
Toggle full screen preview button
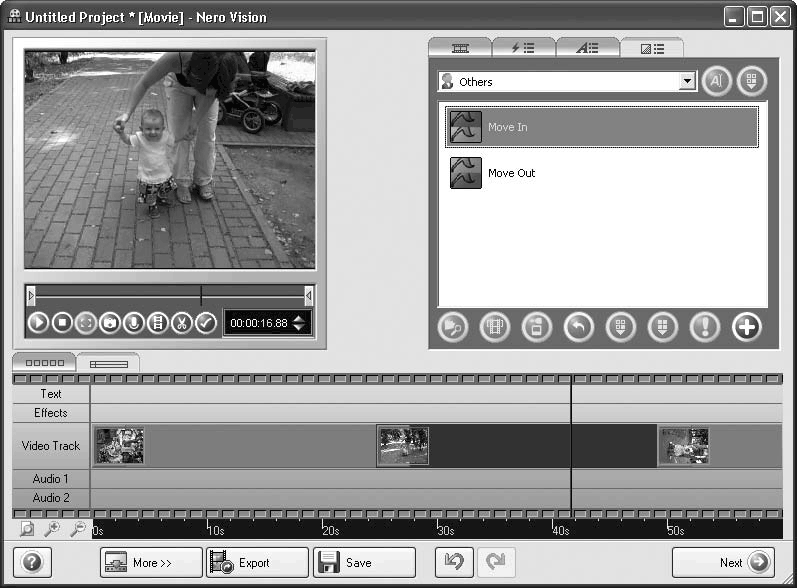point(85,323)
